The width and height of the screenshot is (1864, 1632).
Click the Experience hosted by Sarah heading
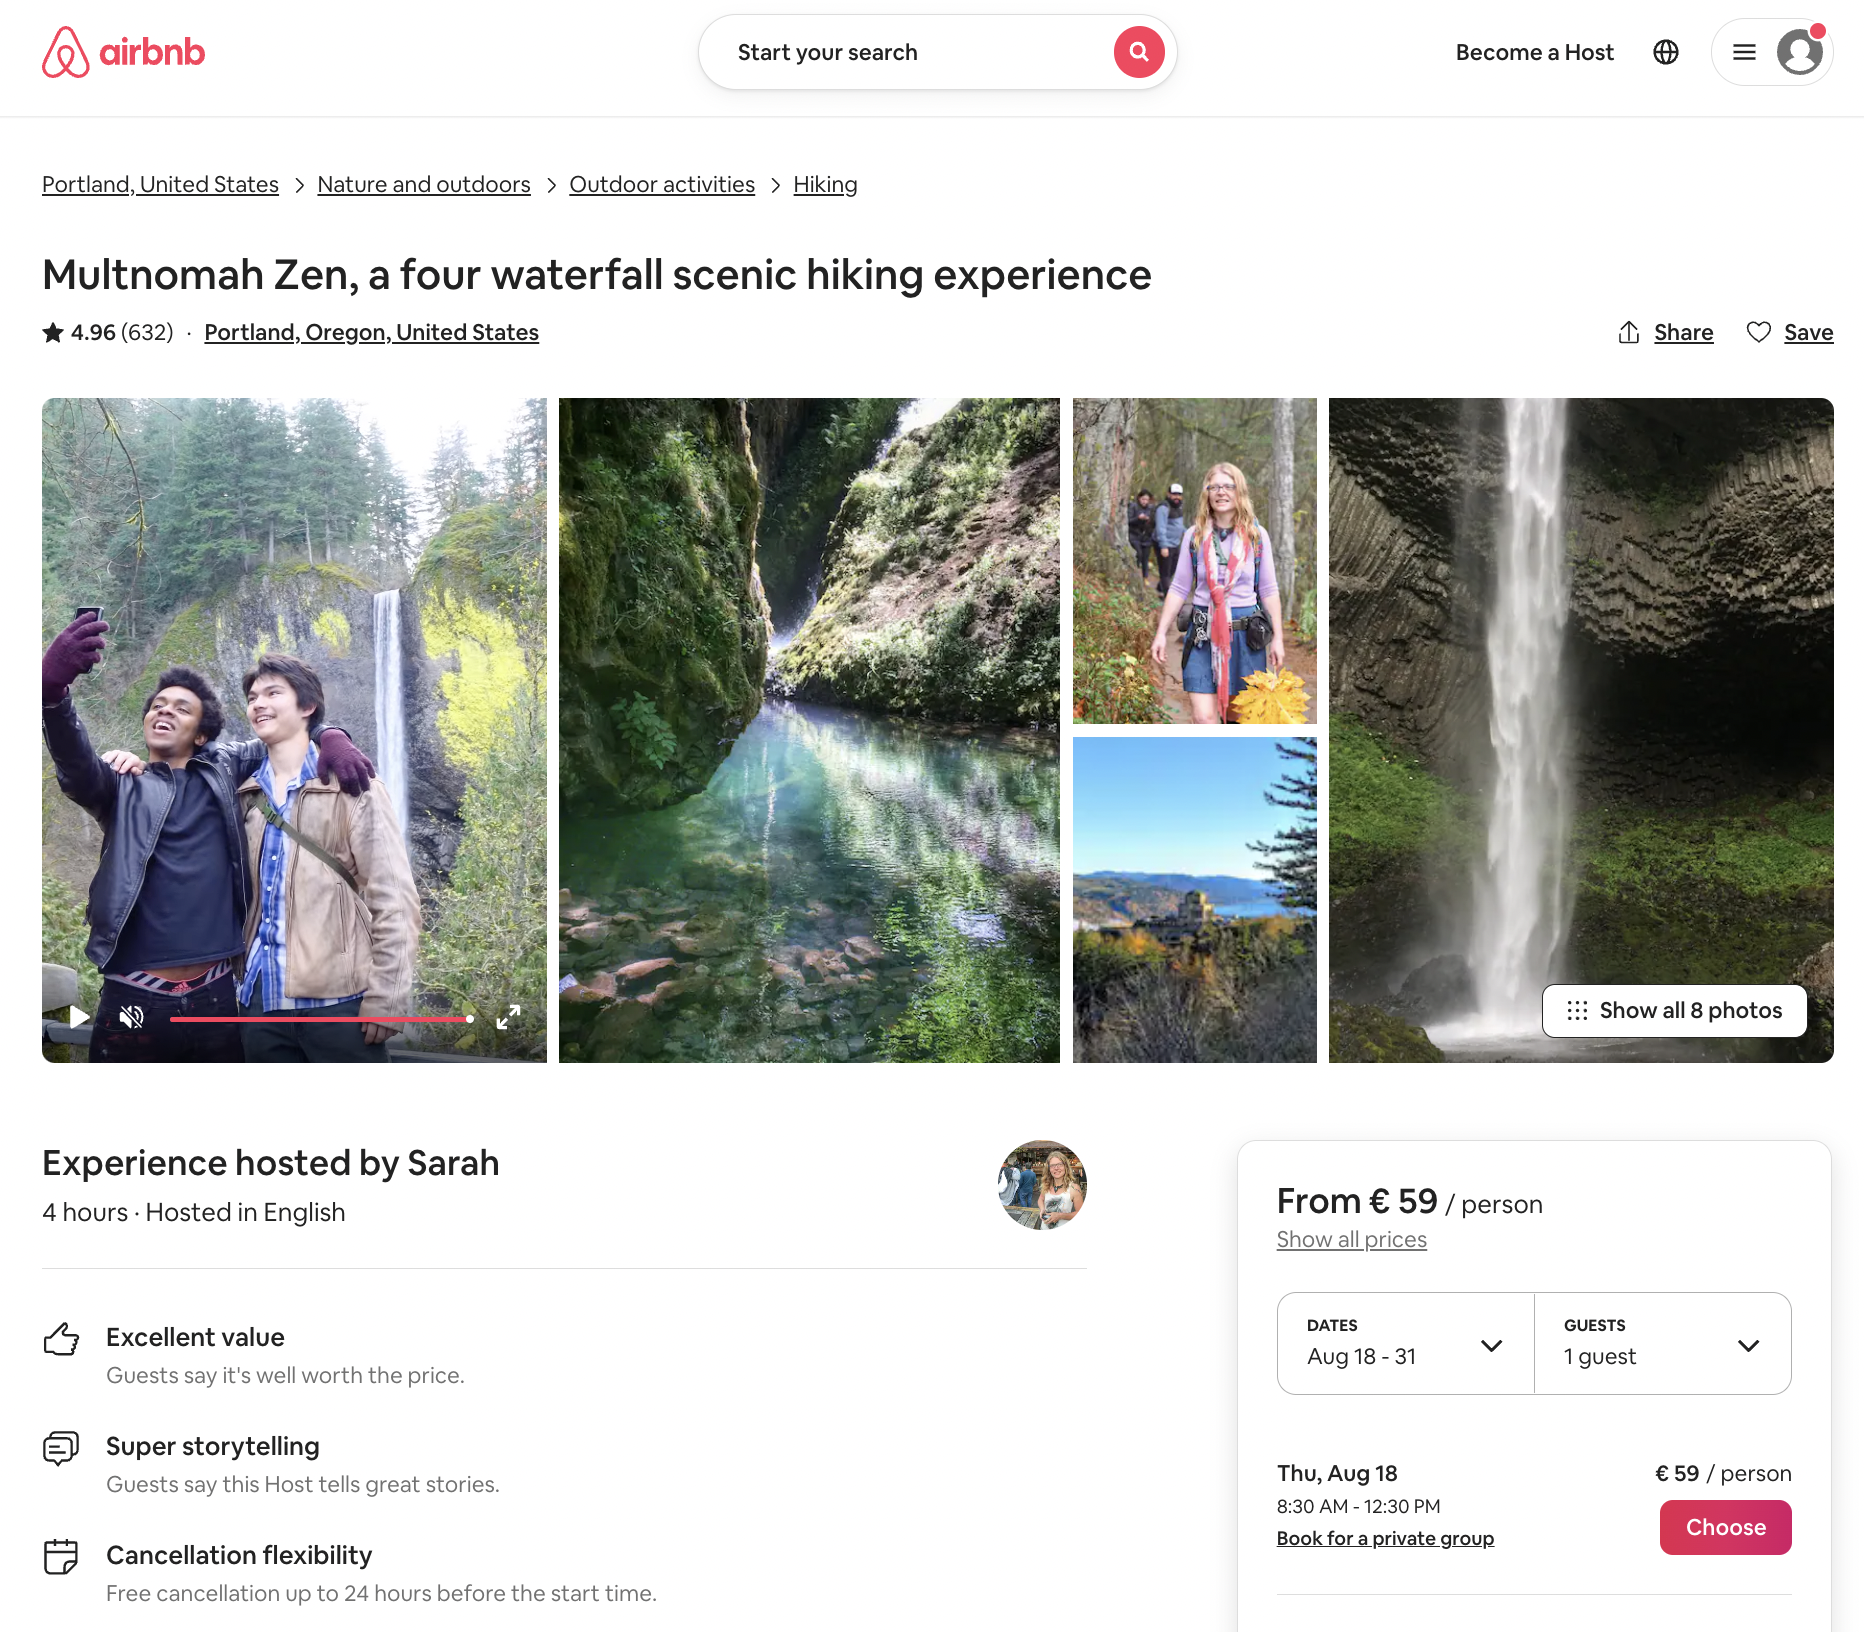(270, 1163)
